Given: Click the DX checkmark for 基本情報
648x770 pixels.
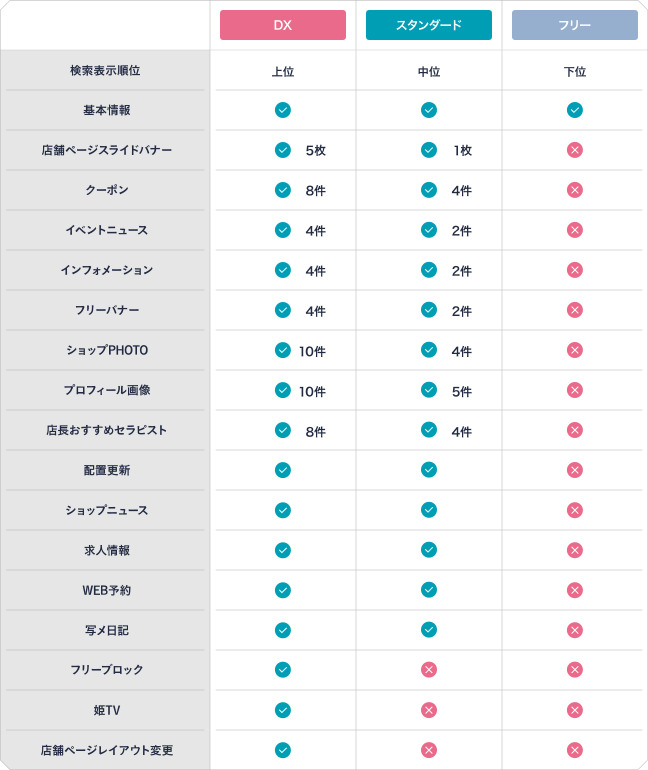Looking at the screenshot, I should [x=283, y=110].
